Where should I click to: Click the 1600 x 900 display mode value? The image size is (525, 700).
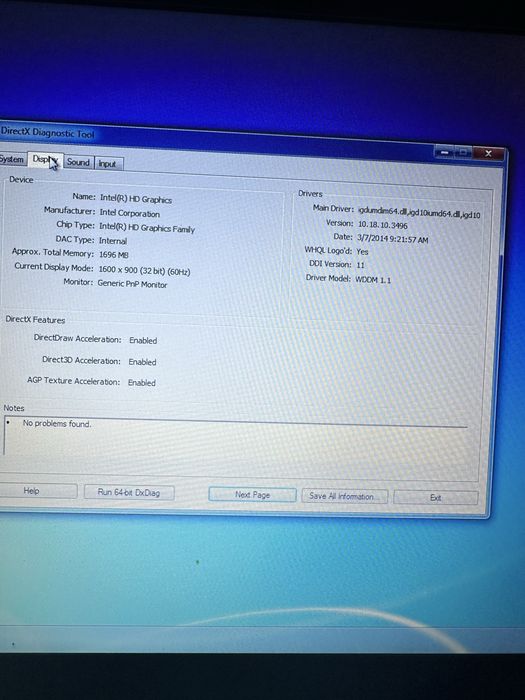(x=144, y=271)
